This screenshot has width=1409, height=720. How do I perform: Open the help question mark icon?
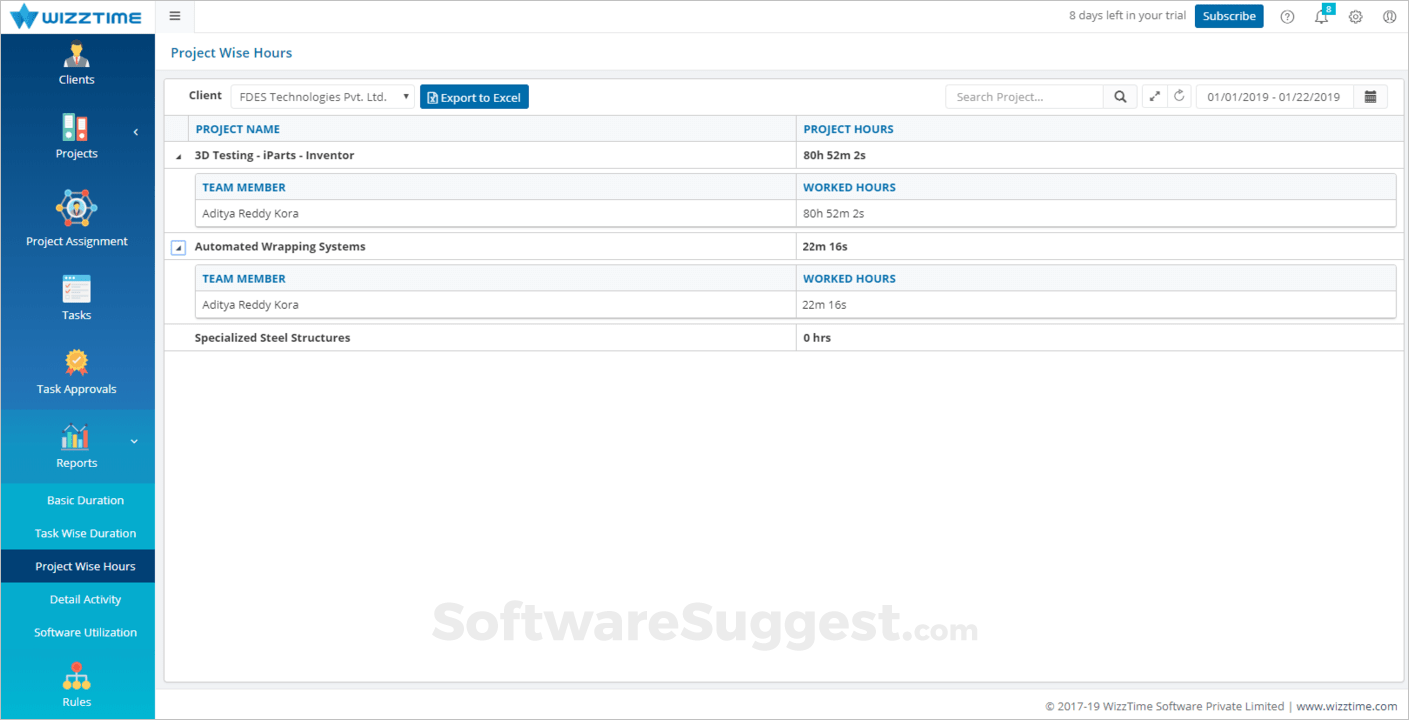click(x=1287, y=16)
